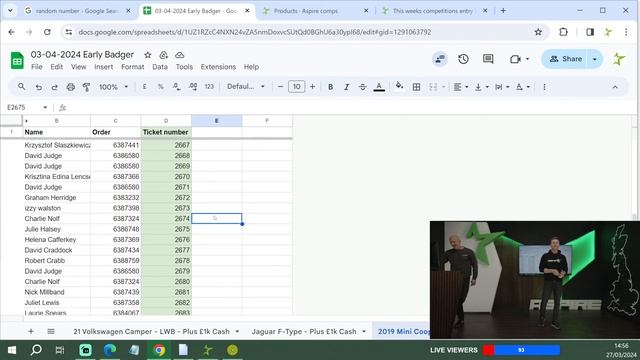
Task: Open Microsoft Edge from the taskbar
Action: (x=110, y=350)
